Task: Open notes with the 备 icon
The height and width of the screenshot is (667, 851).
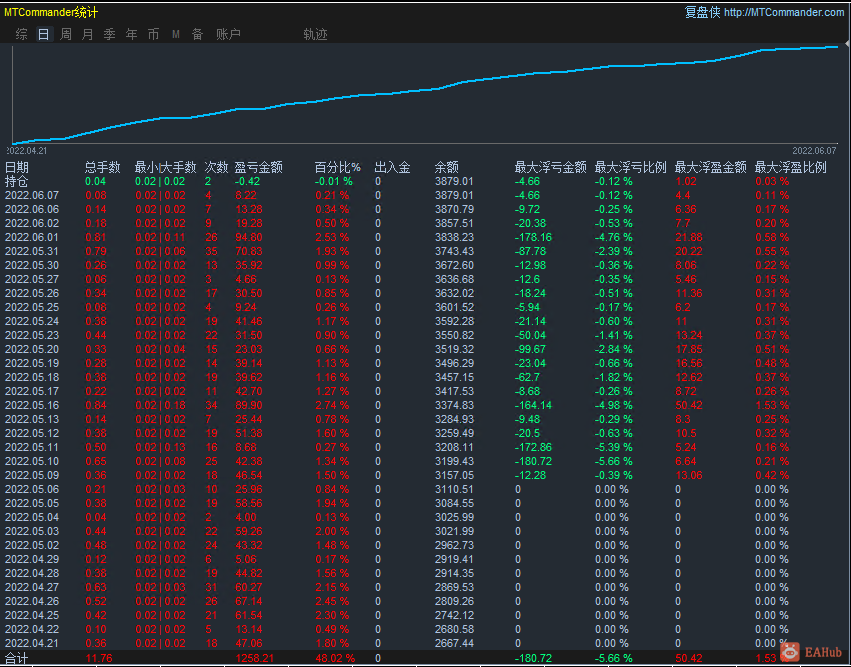Action: [197, 32]
